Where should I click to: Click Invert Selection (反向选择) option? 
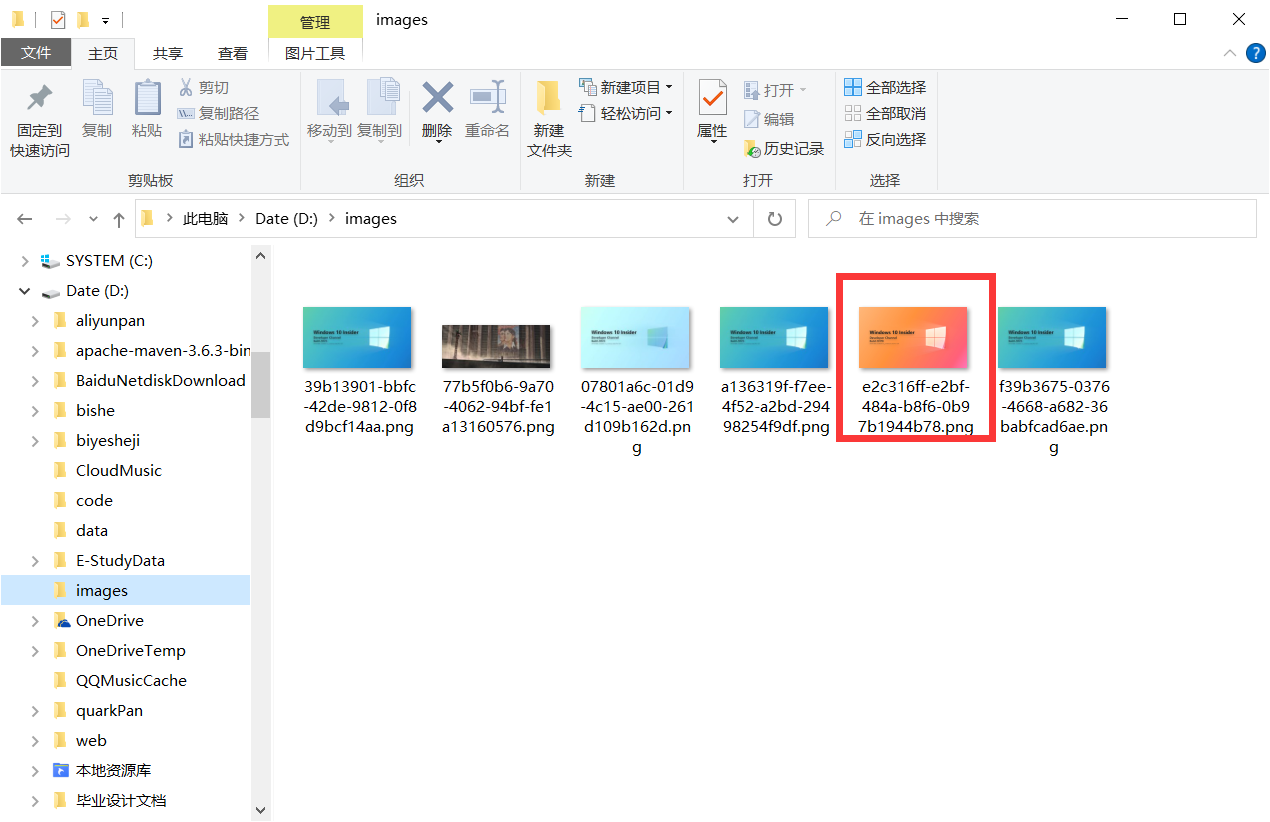(885, 140)
